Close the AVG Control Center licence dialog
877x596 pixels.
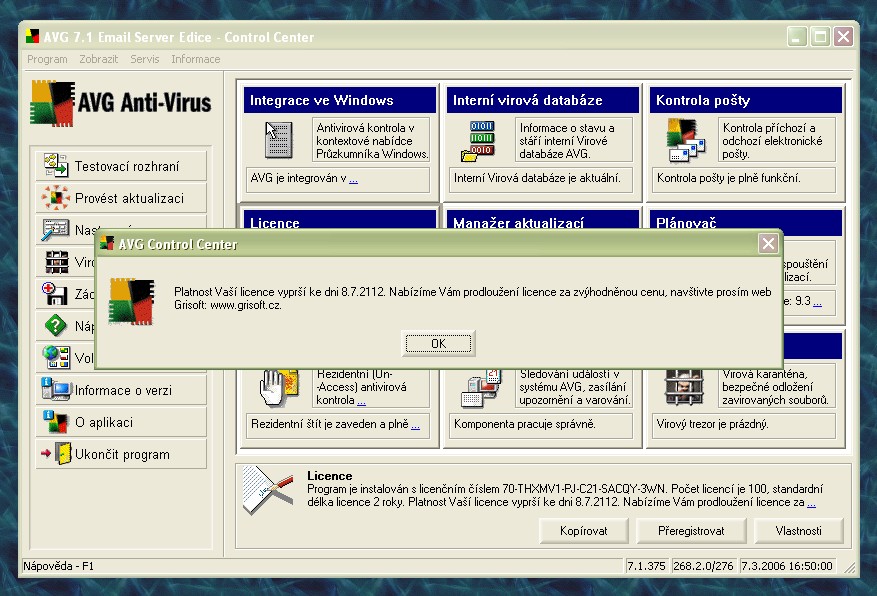click(768, 243)
